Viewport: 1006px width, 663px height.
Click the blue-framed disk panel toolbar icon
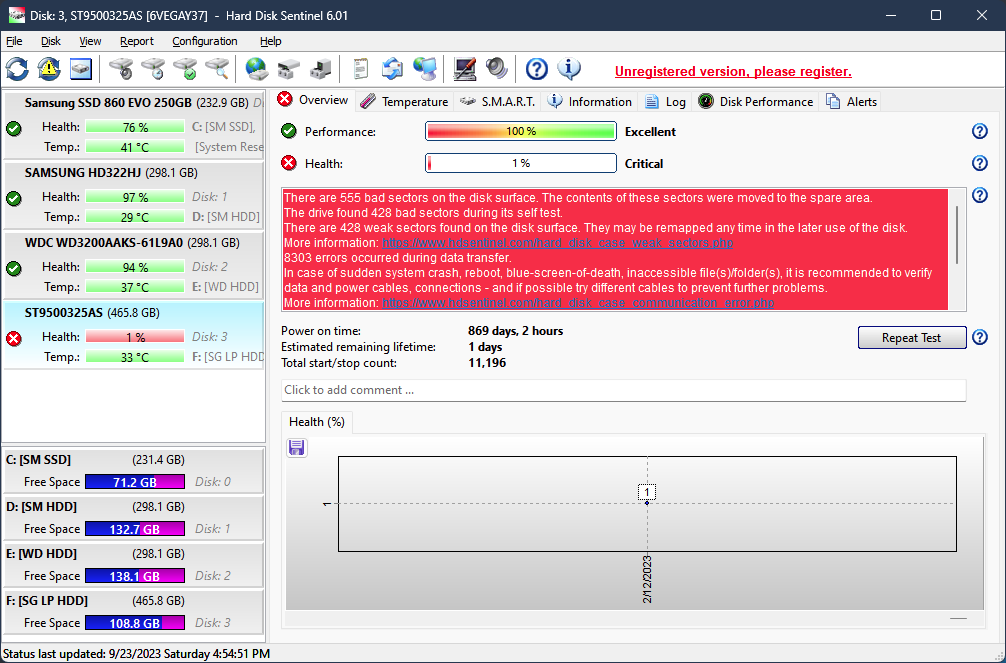(x=81, y=69)
